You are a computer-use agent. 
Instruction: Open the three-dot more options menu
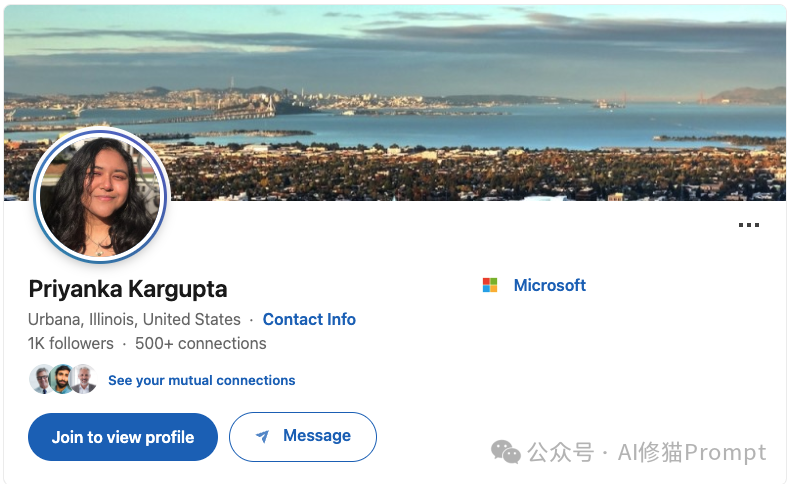(748, 225)
